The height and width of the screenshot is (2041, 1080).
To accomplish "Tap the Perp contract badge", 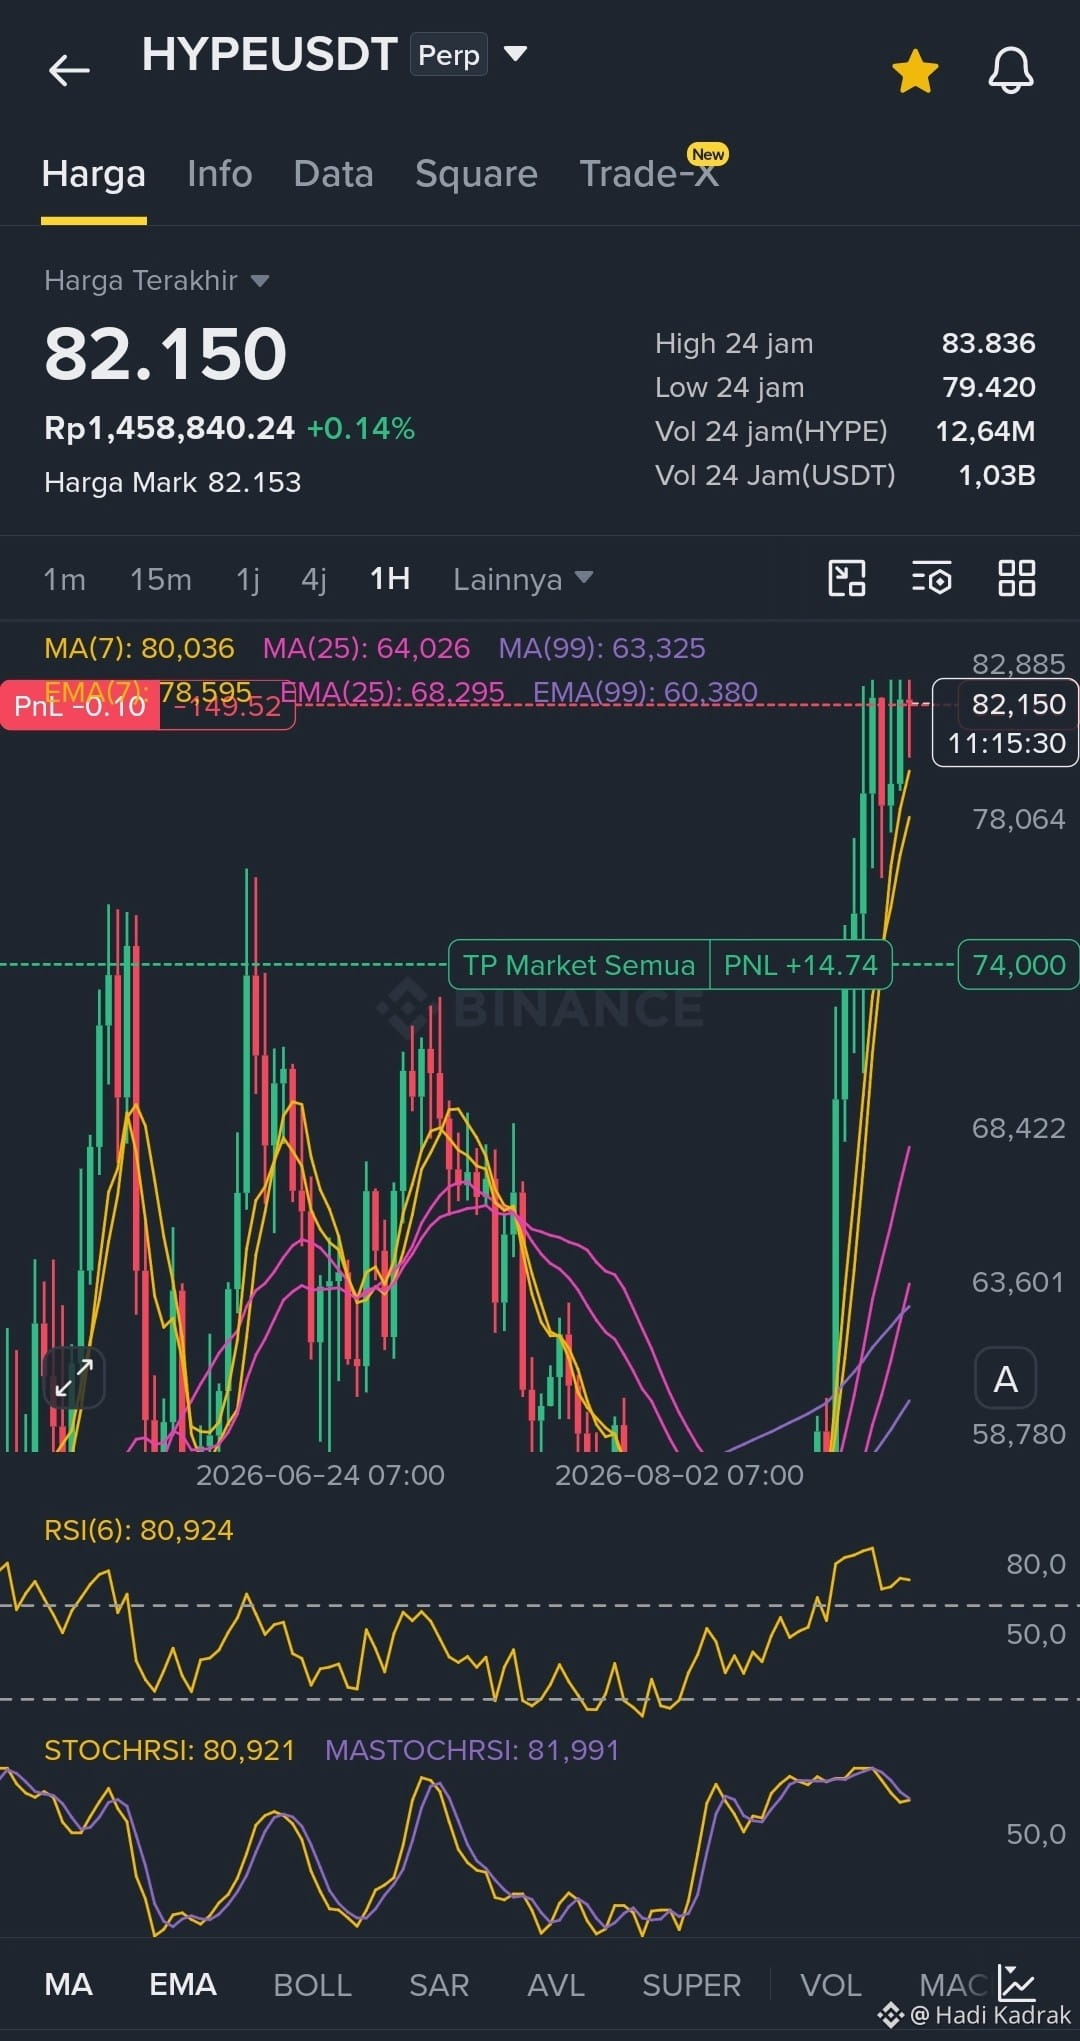I will [449, 55].
